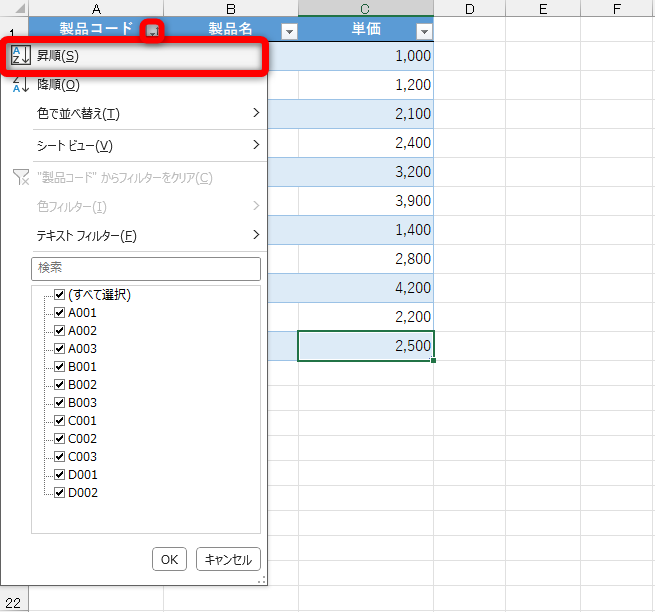The width and height of the screenshot is (655, 612).
Task: Expand the 色フィルター submenu arrow
Action: (256, 206)
